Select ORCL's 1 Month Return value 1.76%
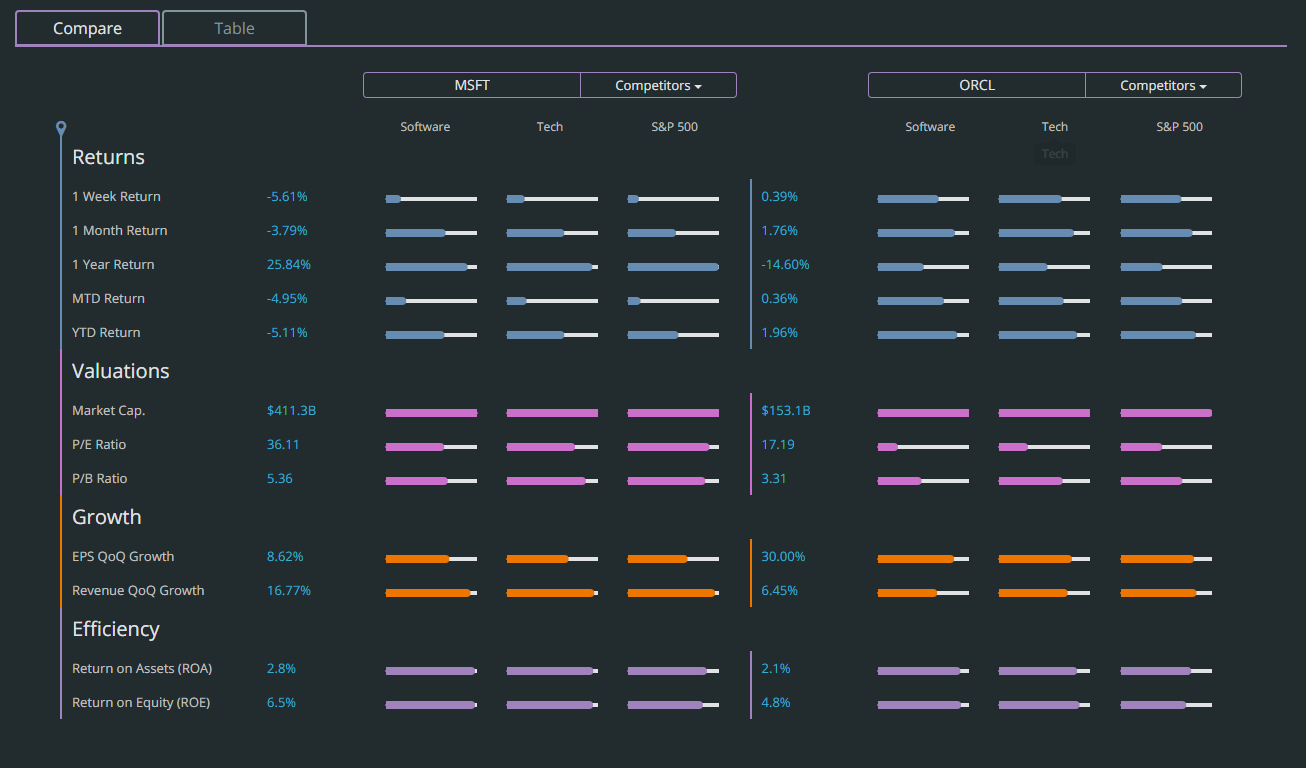This screenshot has height=768, width=1306. (780, 231)
